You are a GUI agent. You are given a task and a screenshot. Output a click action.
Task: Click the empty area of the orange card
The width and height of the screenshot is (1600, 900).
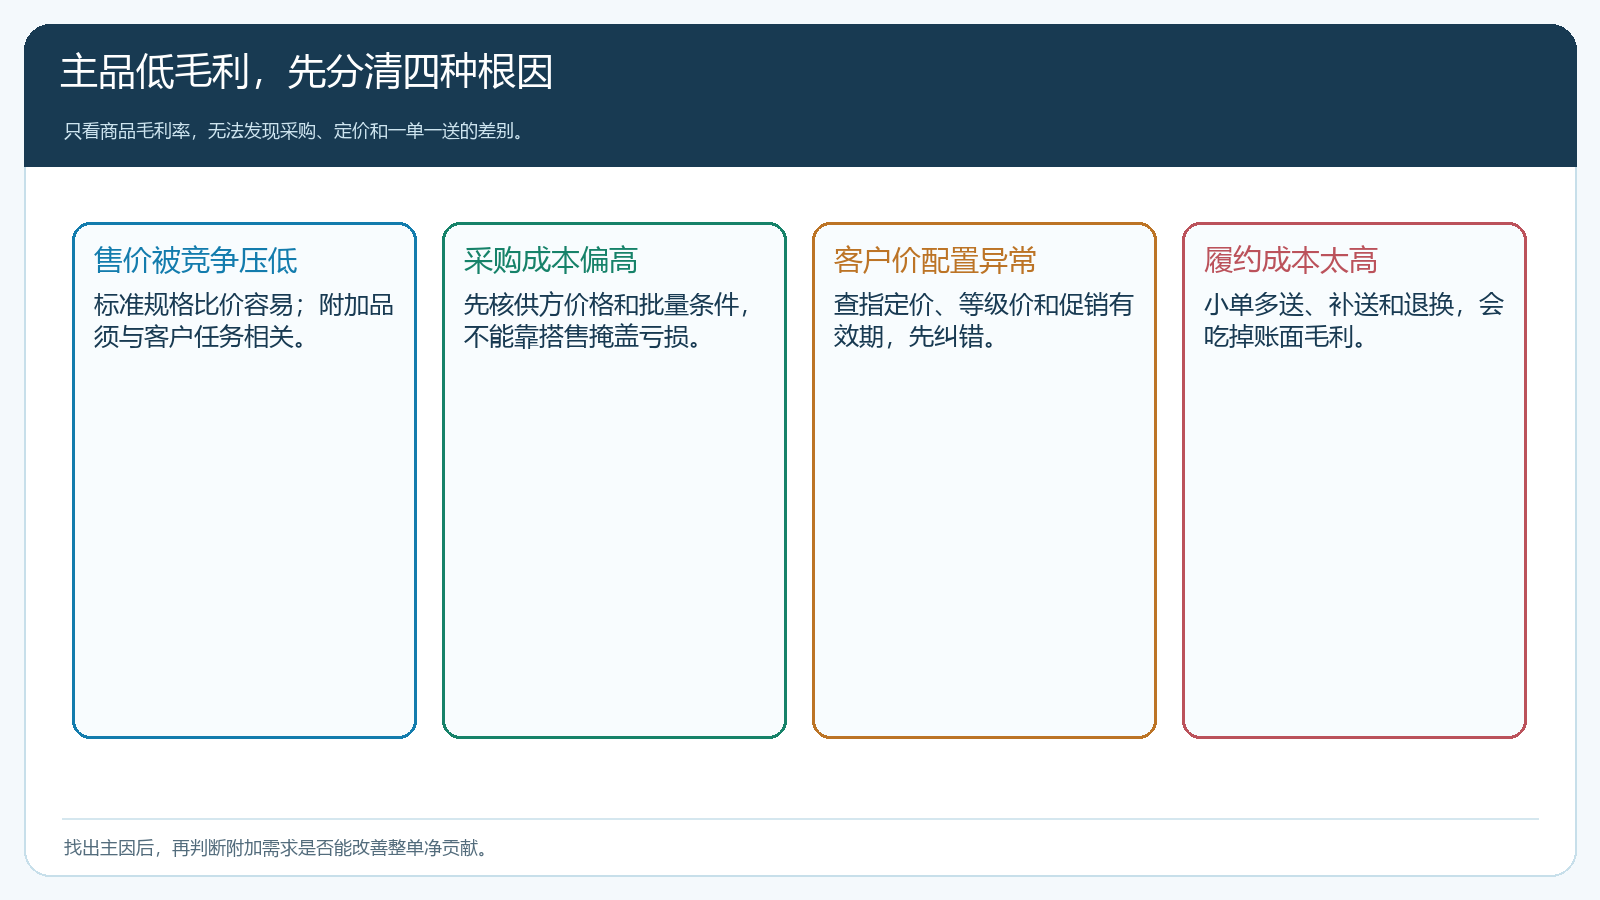click(984, 540)
